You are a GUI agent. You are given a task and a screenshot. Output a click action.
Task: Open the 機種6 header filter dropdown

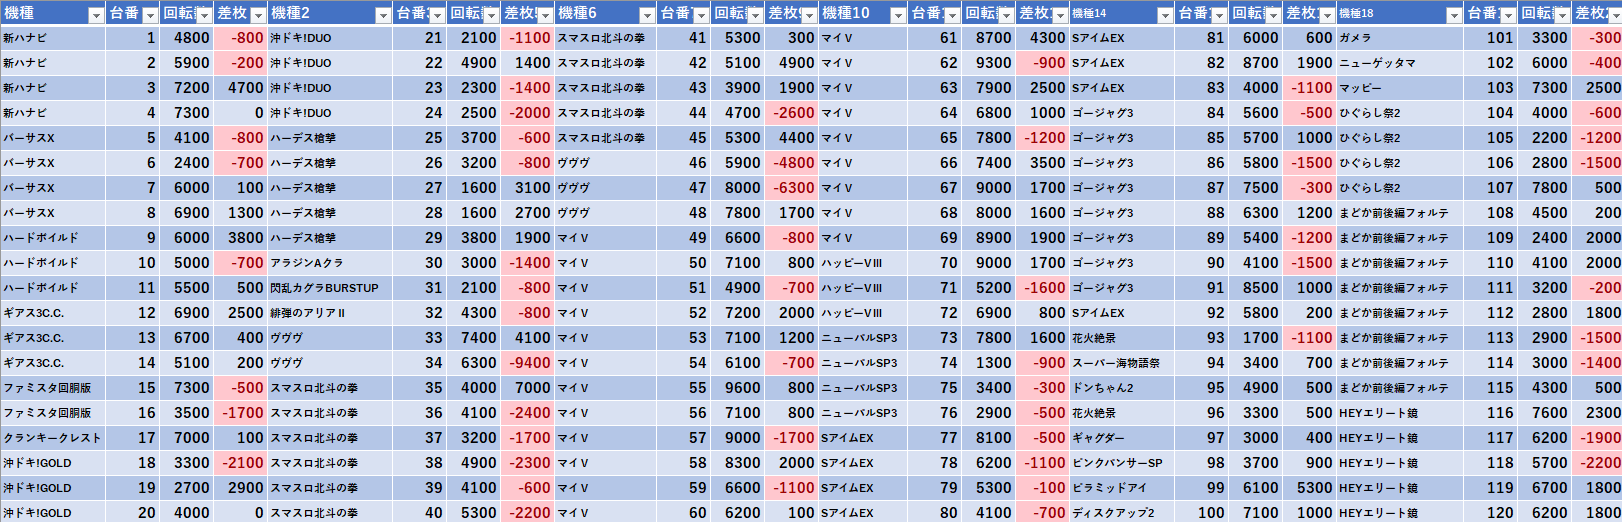click(647, 15)
